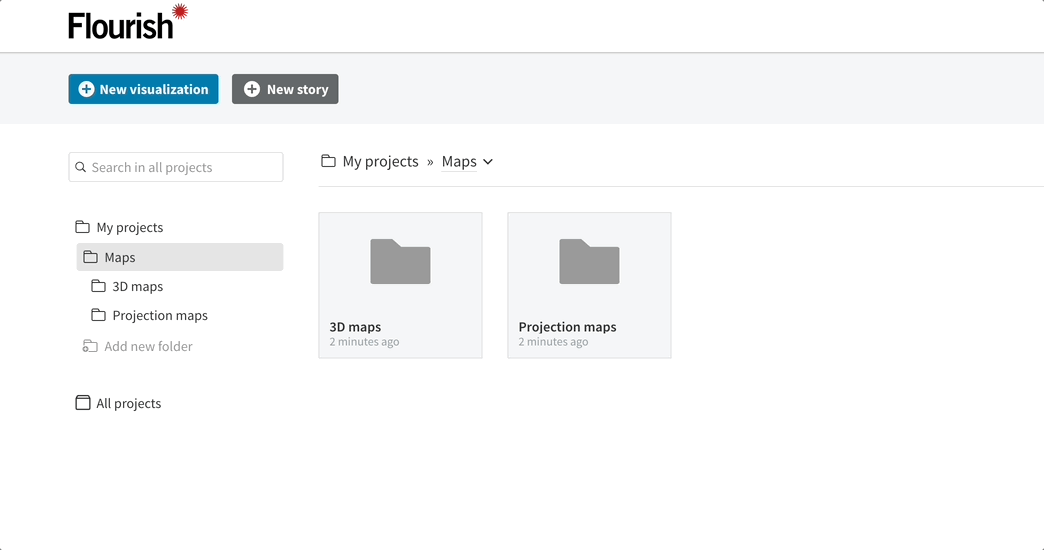Screen dimensions: 1044x550
Task: Expand the Maps breadcrumb dropdown chevron
Action: pos(488,162)
